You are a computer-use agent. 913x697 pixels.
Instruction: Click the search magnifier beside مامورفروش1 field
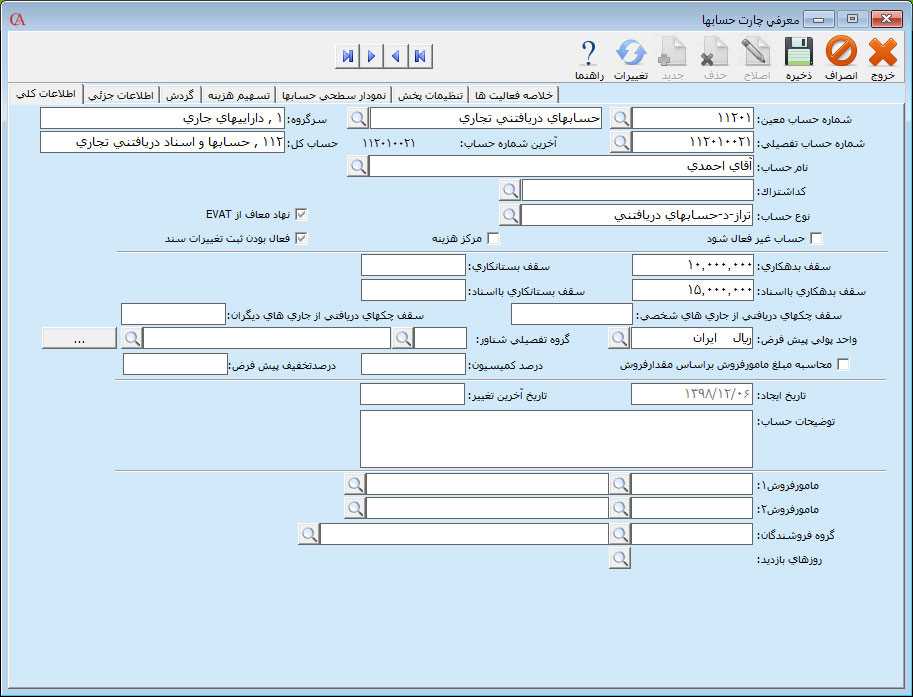tap(619, 483)
